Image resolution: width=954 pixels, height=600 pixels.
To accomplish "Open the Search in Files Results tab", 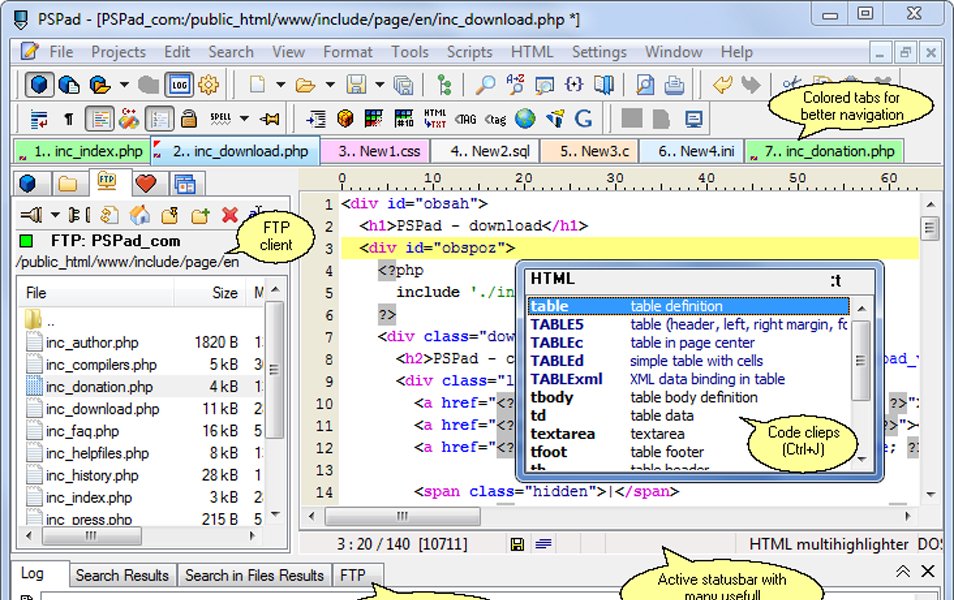I will [254, 575].
